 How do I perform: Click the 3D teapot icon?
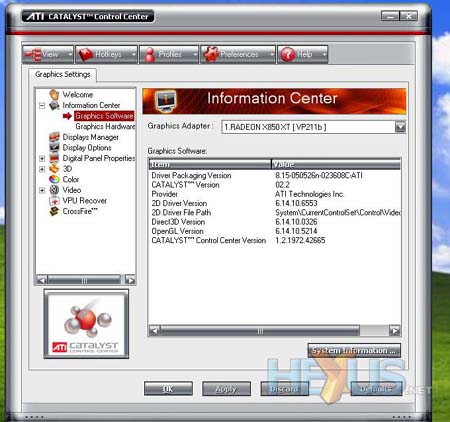click(54, 169)
